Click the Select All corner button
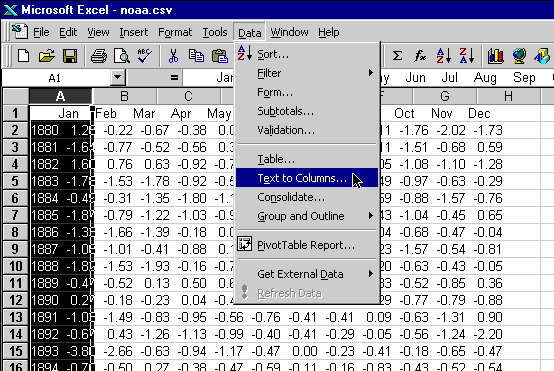 [x=16, y=96]
